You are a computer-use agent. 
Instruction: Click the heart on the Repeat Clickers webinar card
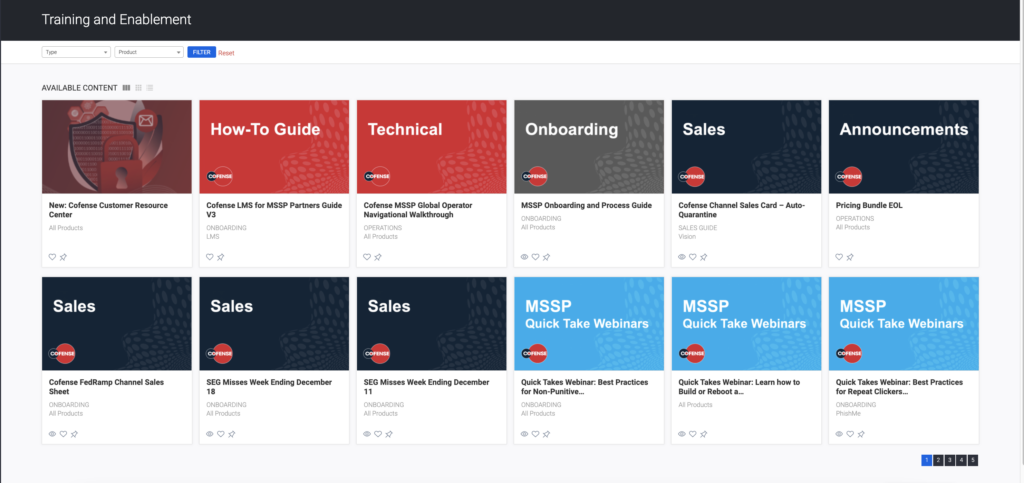tap(850, 434)
